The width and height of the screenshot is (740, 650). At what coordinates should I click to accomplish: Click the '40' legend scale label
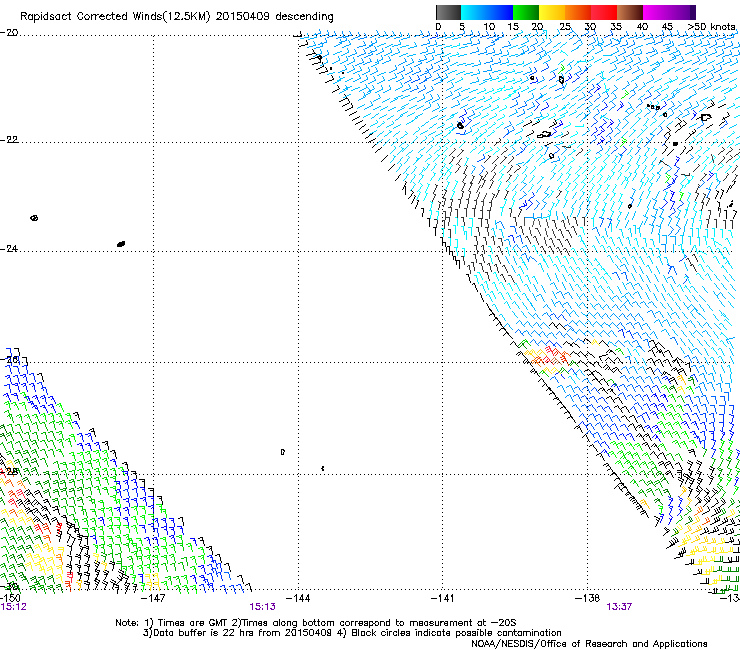642,26
